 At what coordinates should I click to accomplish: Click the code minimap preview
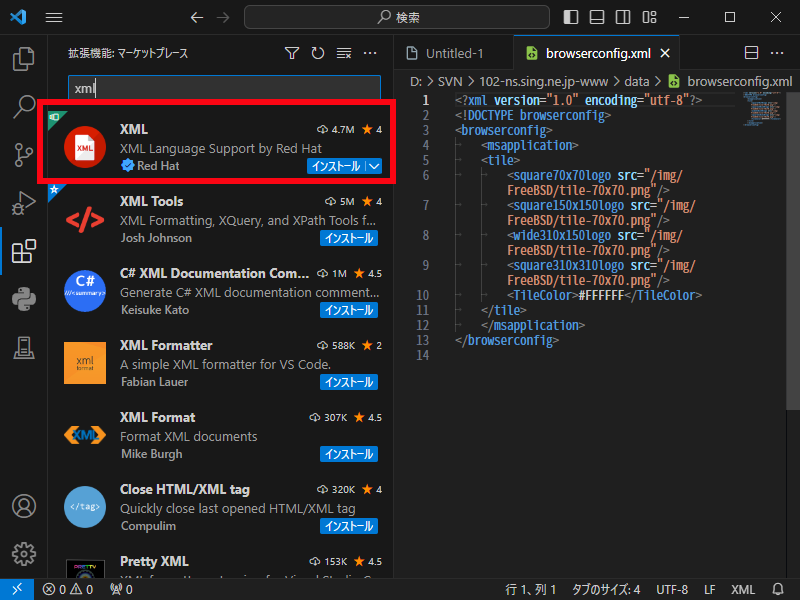click(x=761, y=109)
